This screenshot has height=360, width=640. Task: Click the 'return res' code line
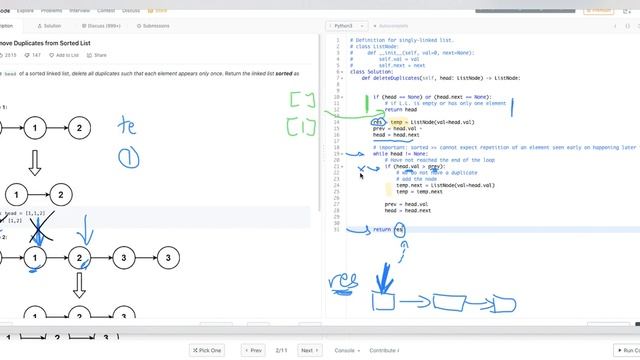point(388,229)
